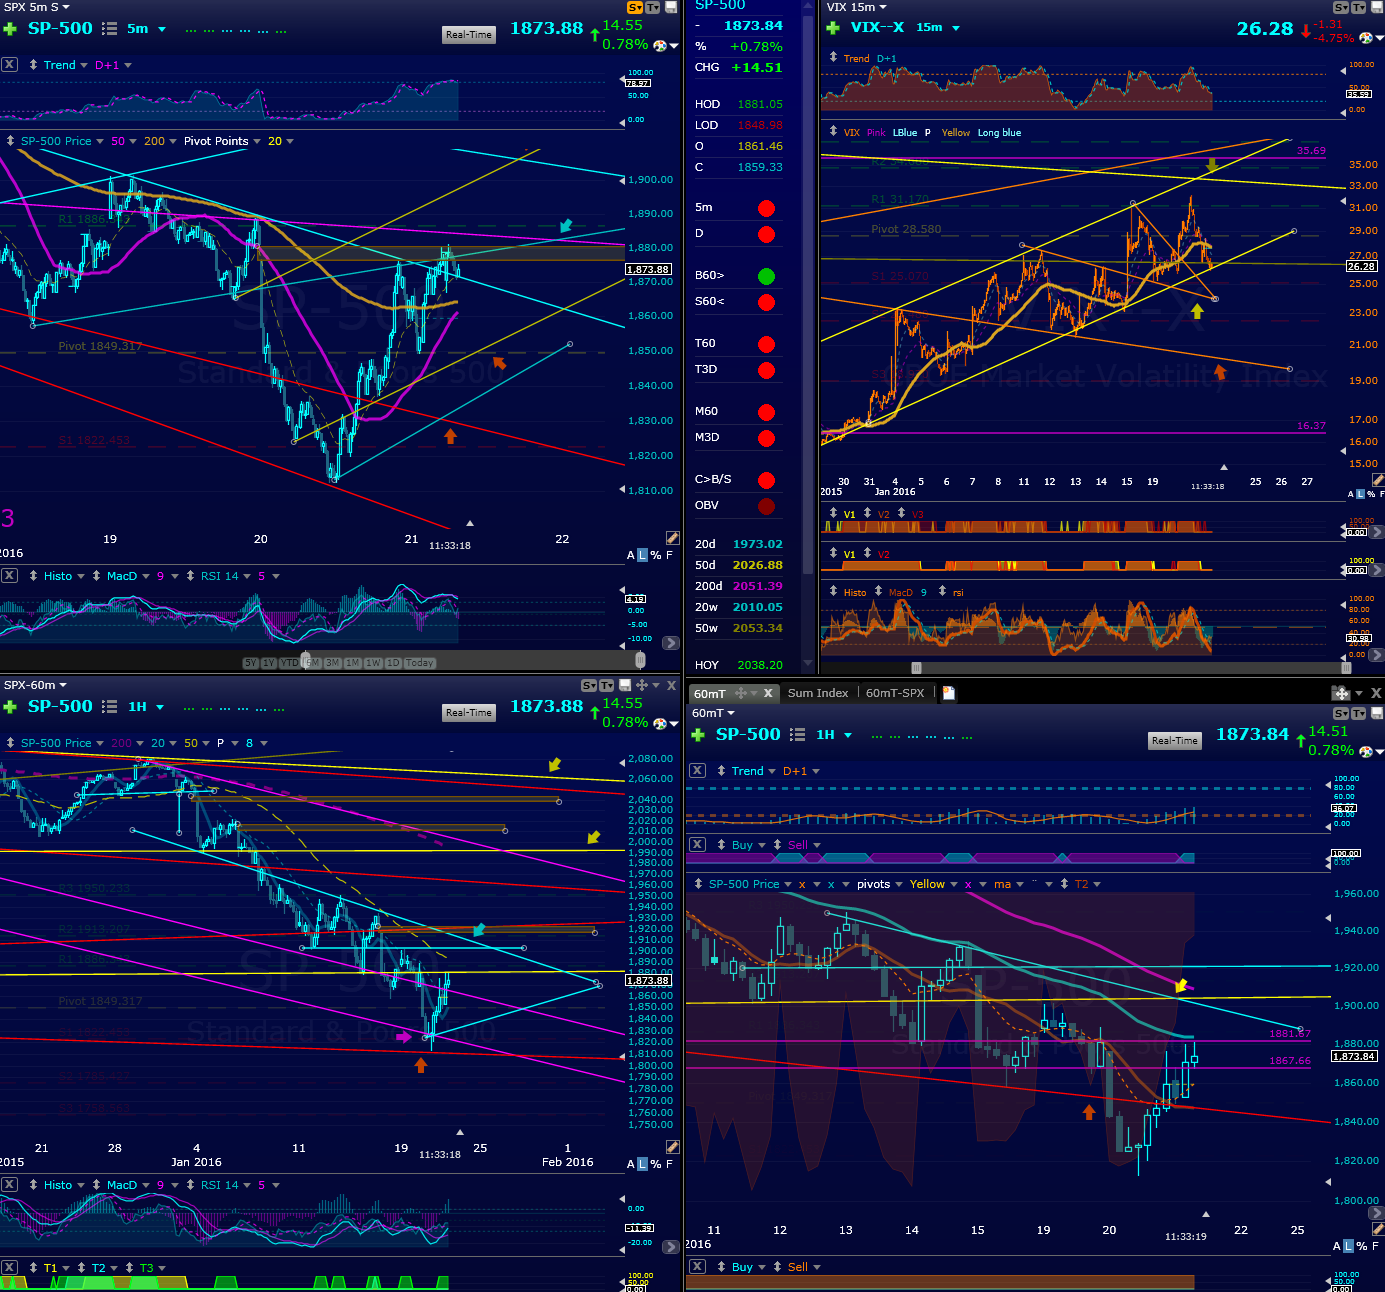This screenshot has height=1292, width=1385.
Task: Toggle F scale option in 60mT chart
Action: coord(1375,1246)
